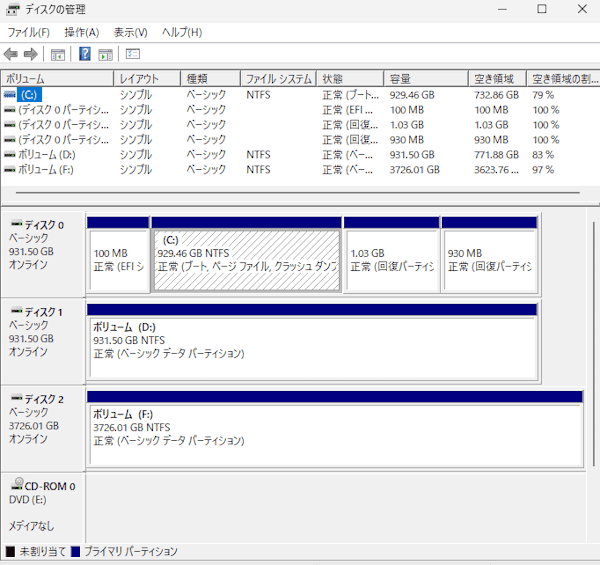The image size is (600, 565).
Task: Maximize the Disk Management window
Action: point(542,9)
